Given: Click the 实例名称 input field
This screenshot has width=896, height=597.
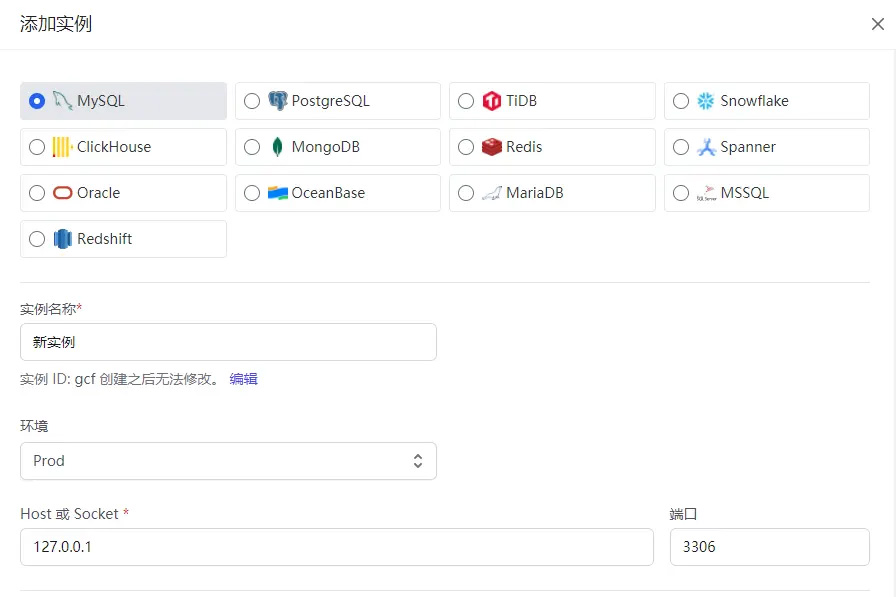Looking at the screenshot, I should pyautogui.click(x=228, y=342).
